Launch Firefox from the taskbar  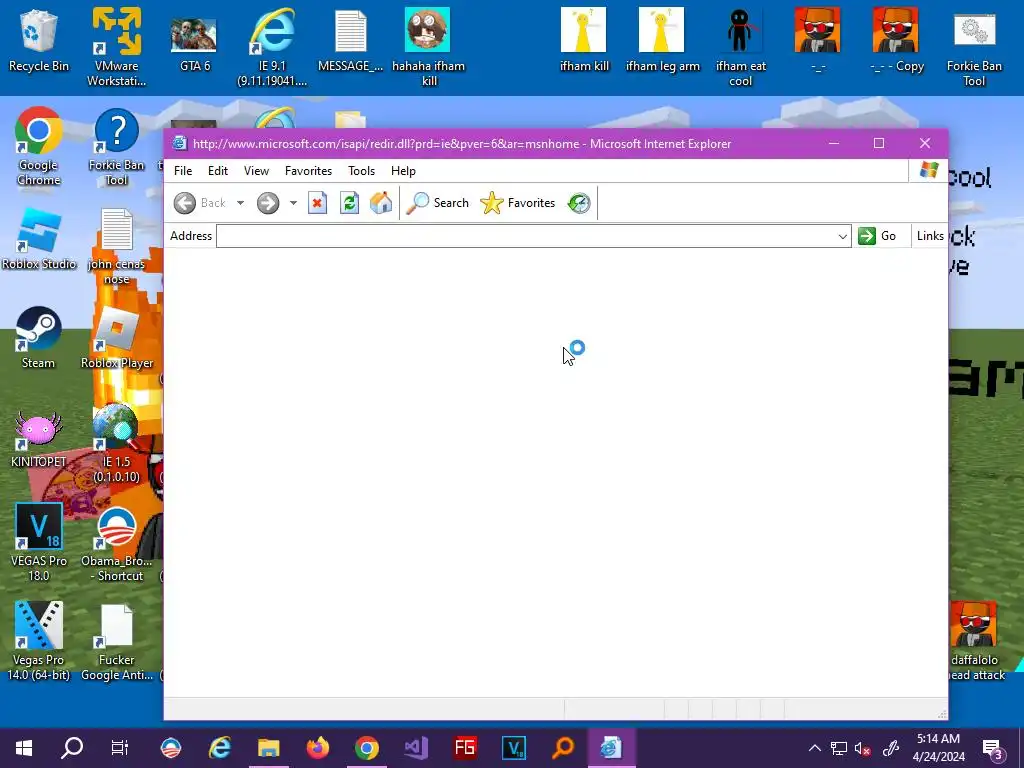[x=318, y=748]
